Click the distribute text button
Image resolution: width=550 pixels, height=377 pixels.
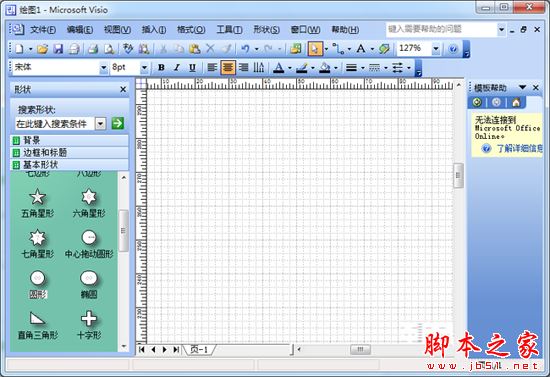259,67
